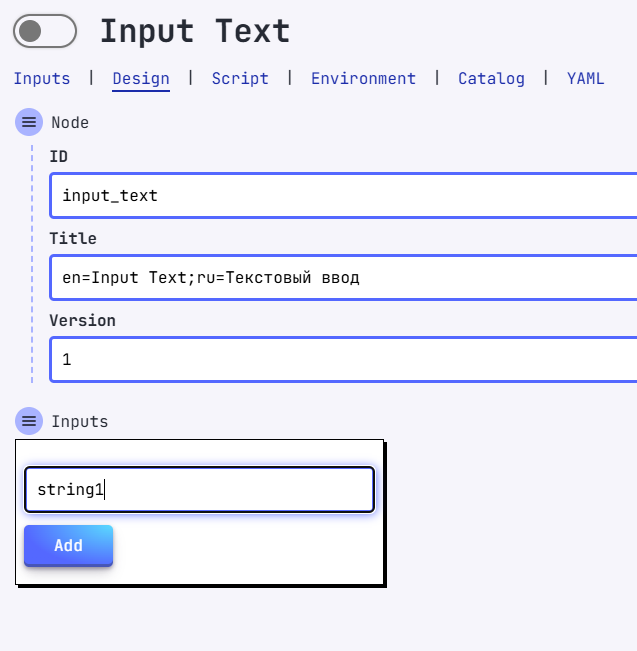The height and width of the screenshot is (651, 637).
Task: Open the Catalog tab
Action: coord(491,78)
